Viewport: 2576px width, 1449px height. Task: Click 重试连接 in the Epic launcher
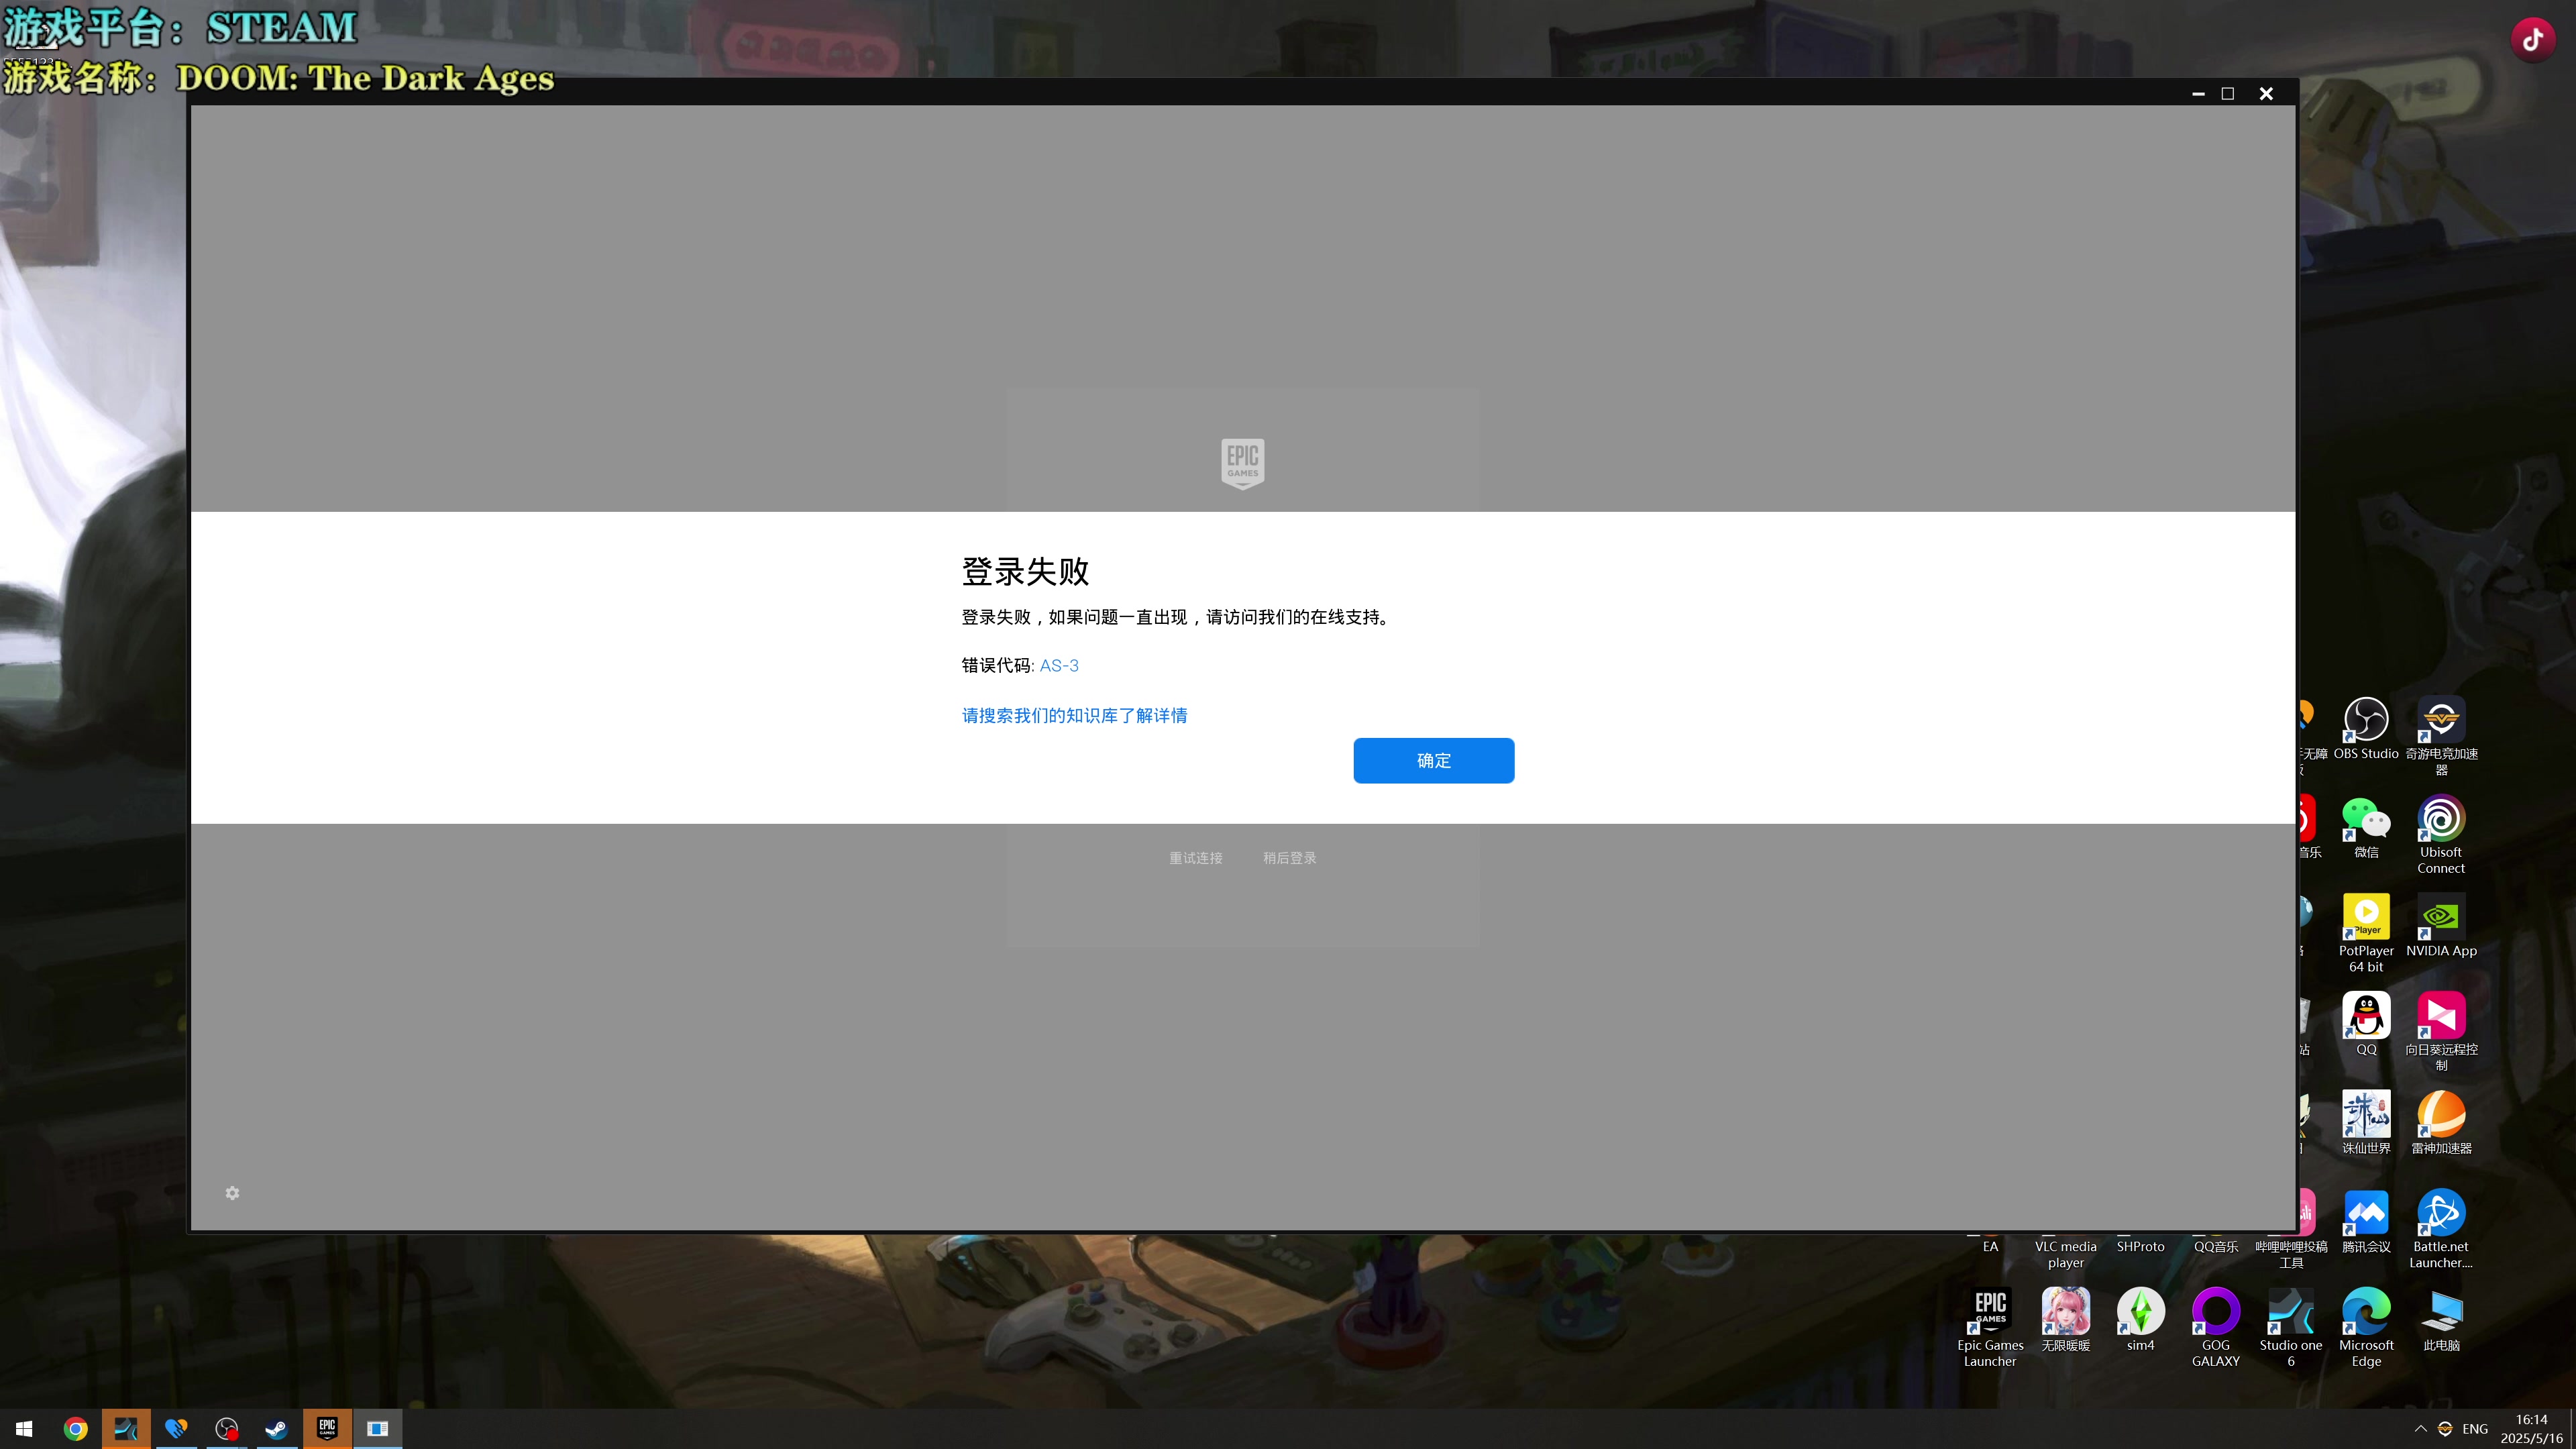click(x=1195, y=858)
